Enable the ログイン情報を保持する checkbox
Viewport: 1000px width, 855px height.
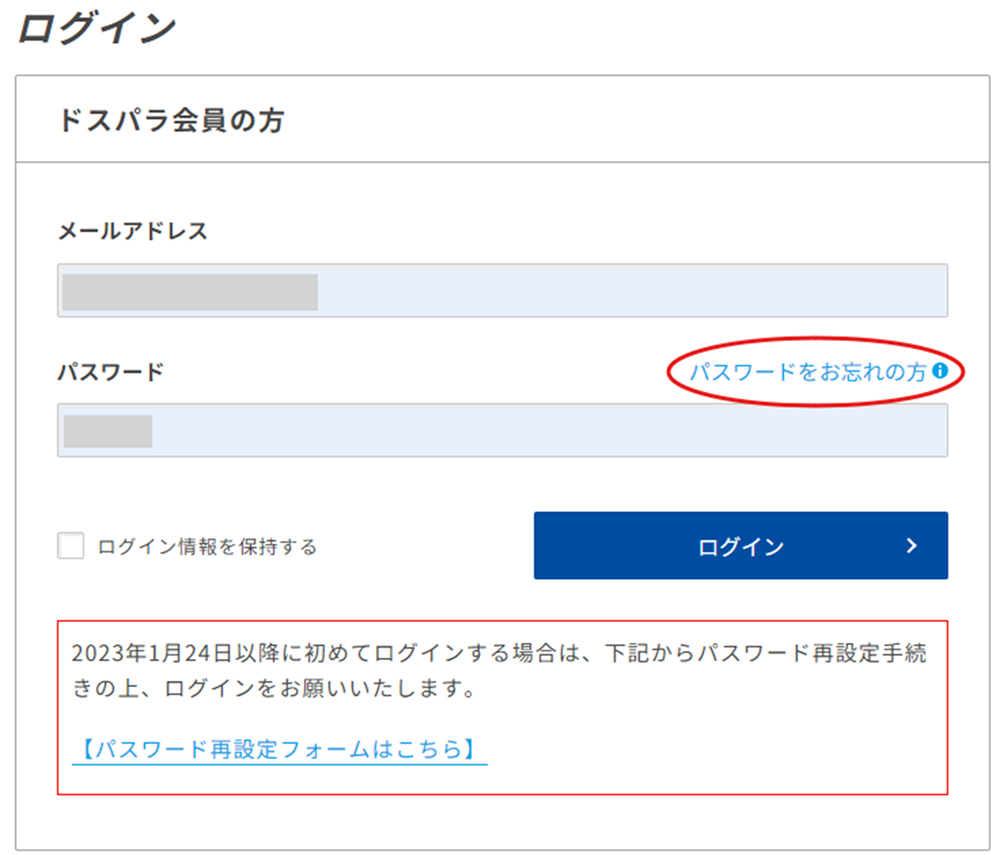point(71,546)
